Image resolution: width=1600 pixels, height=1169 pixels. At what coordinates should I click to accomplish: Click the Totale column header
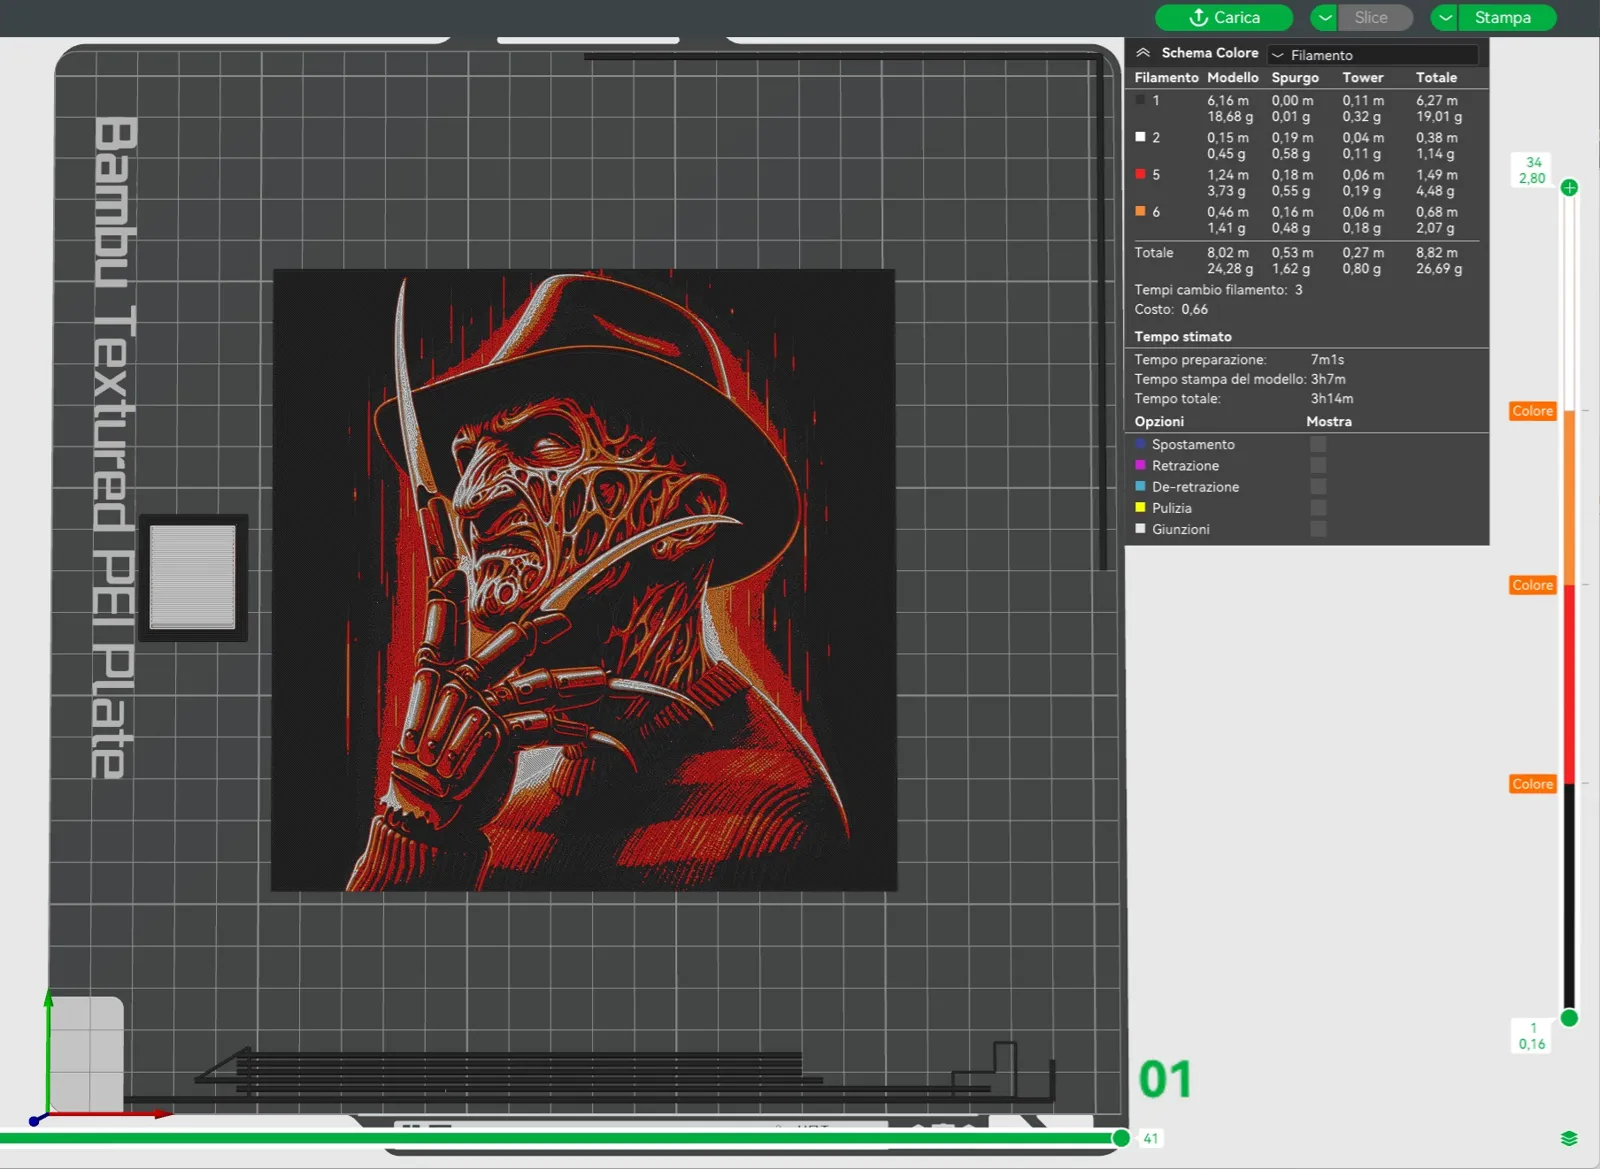click(1436, 78)
